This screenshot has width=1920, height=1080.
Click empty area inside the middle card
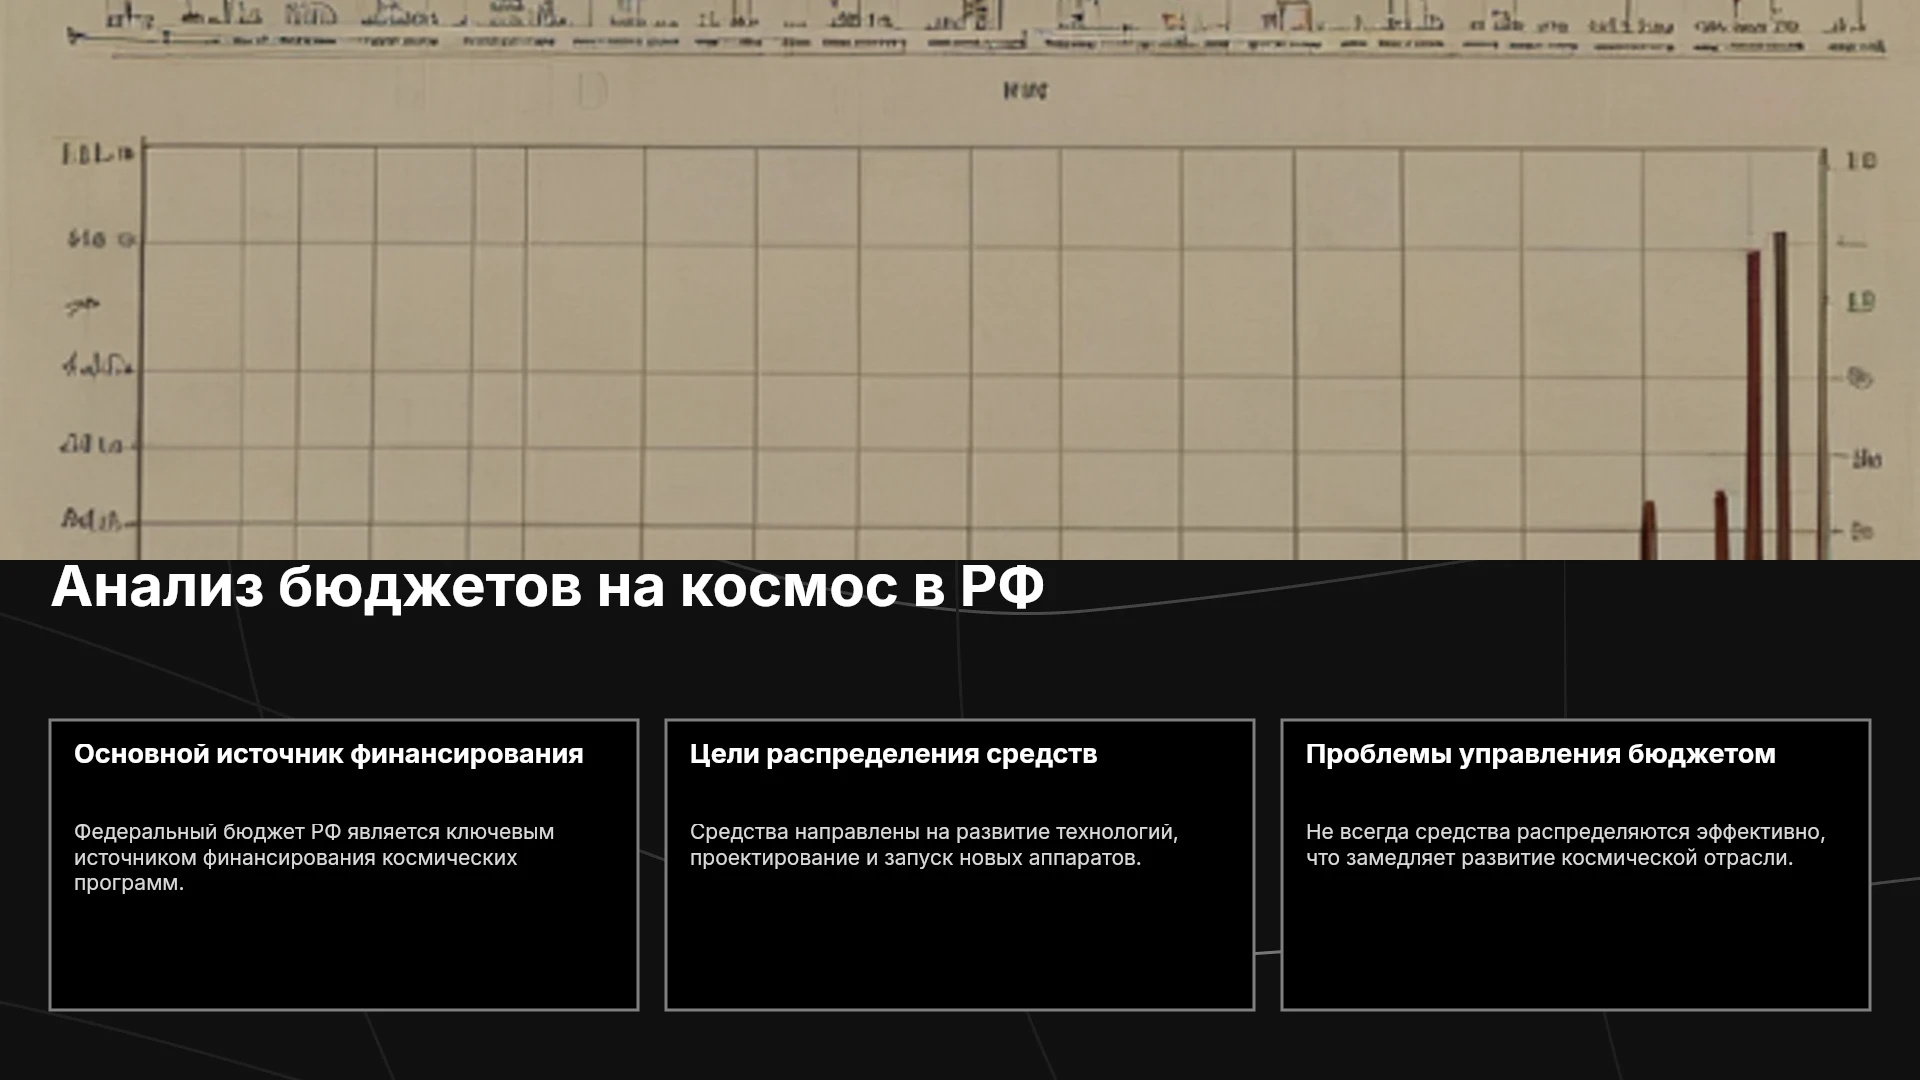click(959, 940)
